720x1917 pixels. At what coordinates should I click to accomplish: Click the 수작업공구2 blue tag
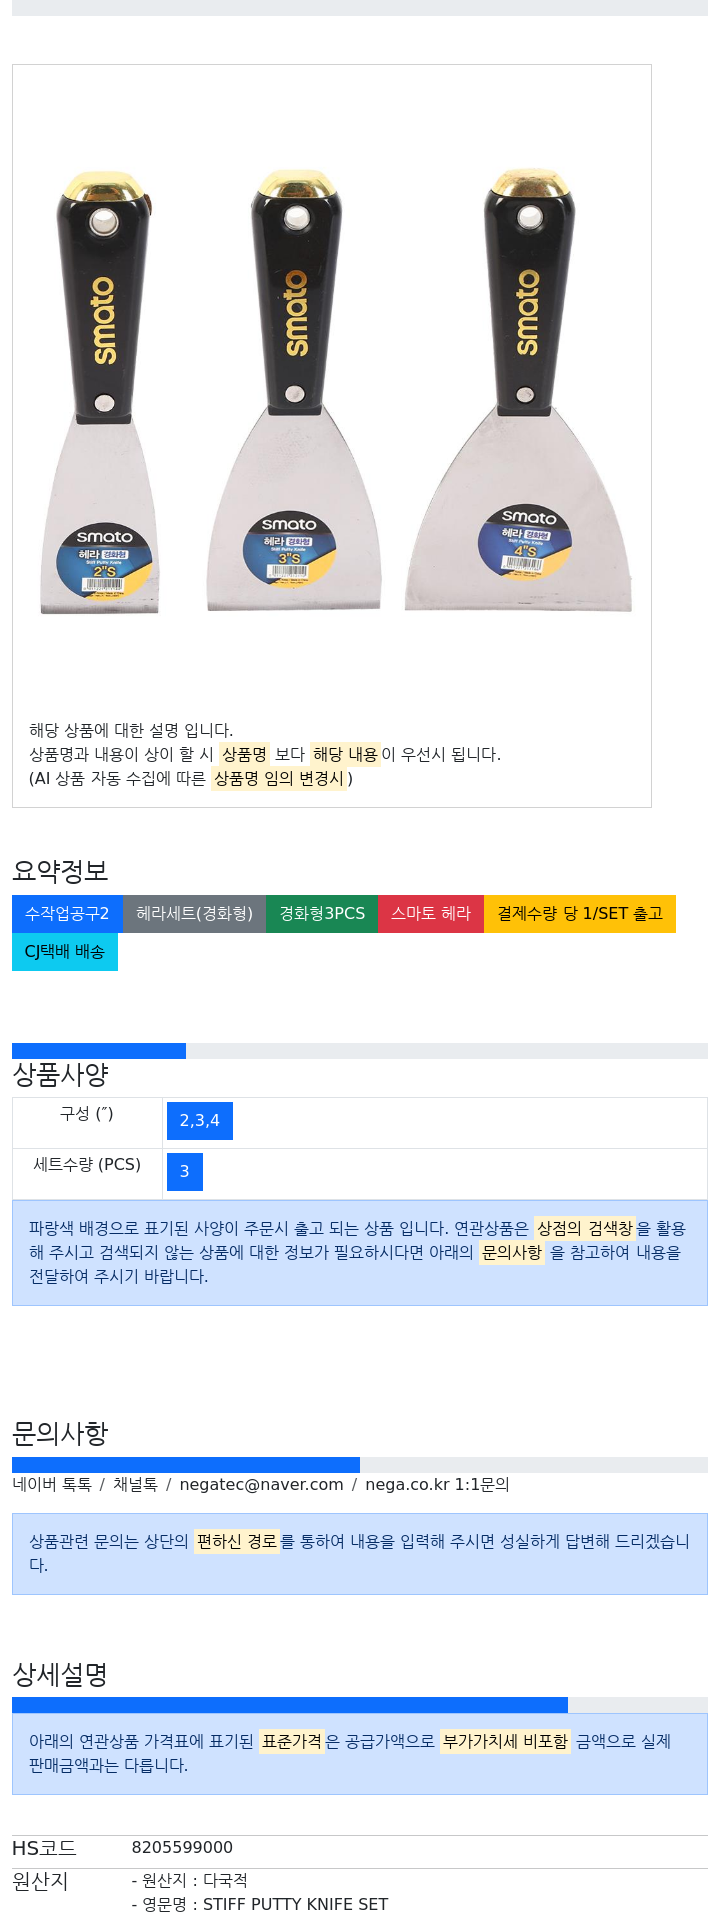click(x=67, y=914)
